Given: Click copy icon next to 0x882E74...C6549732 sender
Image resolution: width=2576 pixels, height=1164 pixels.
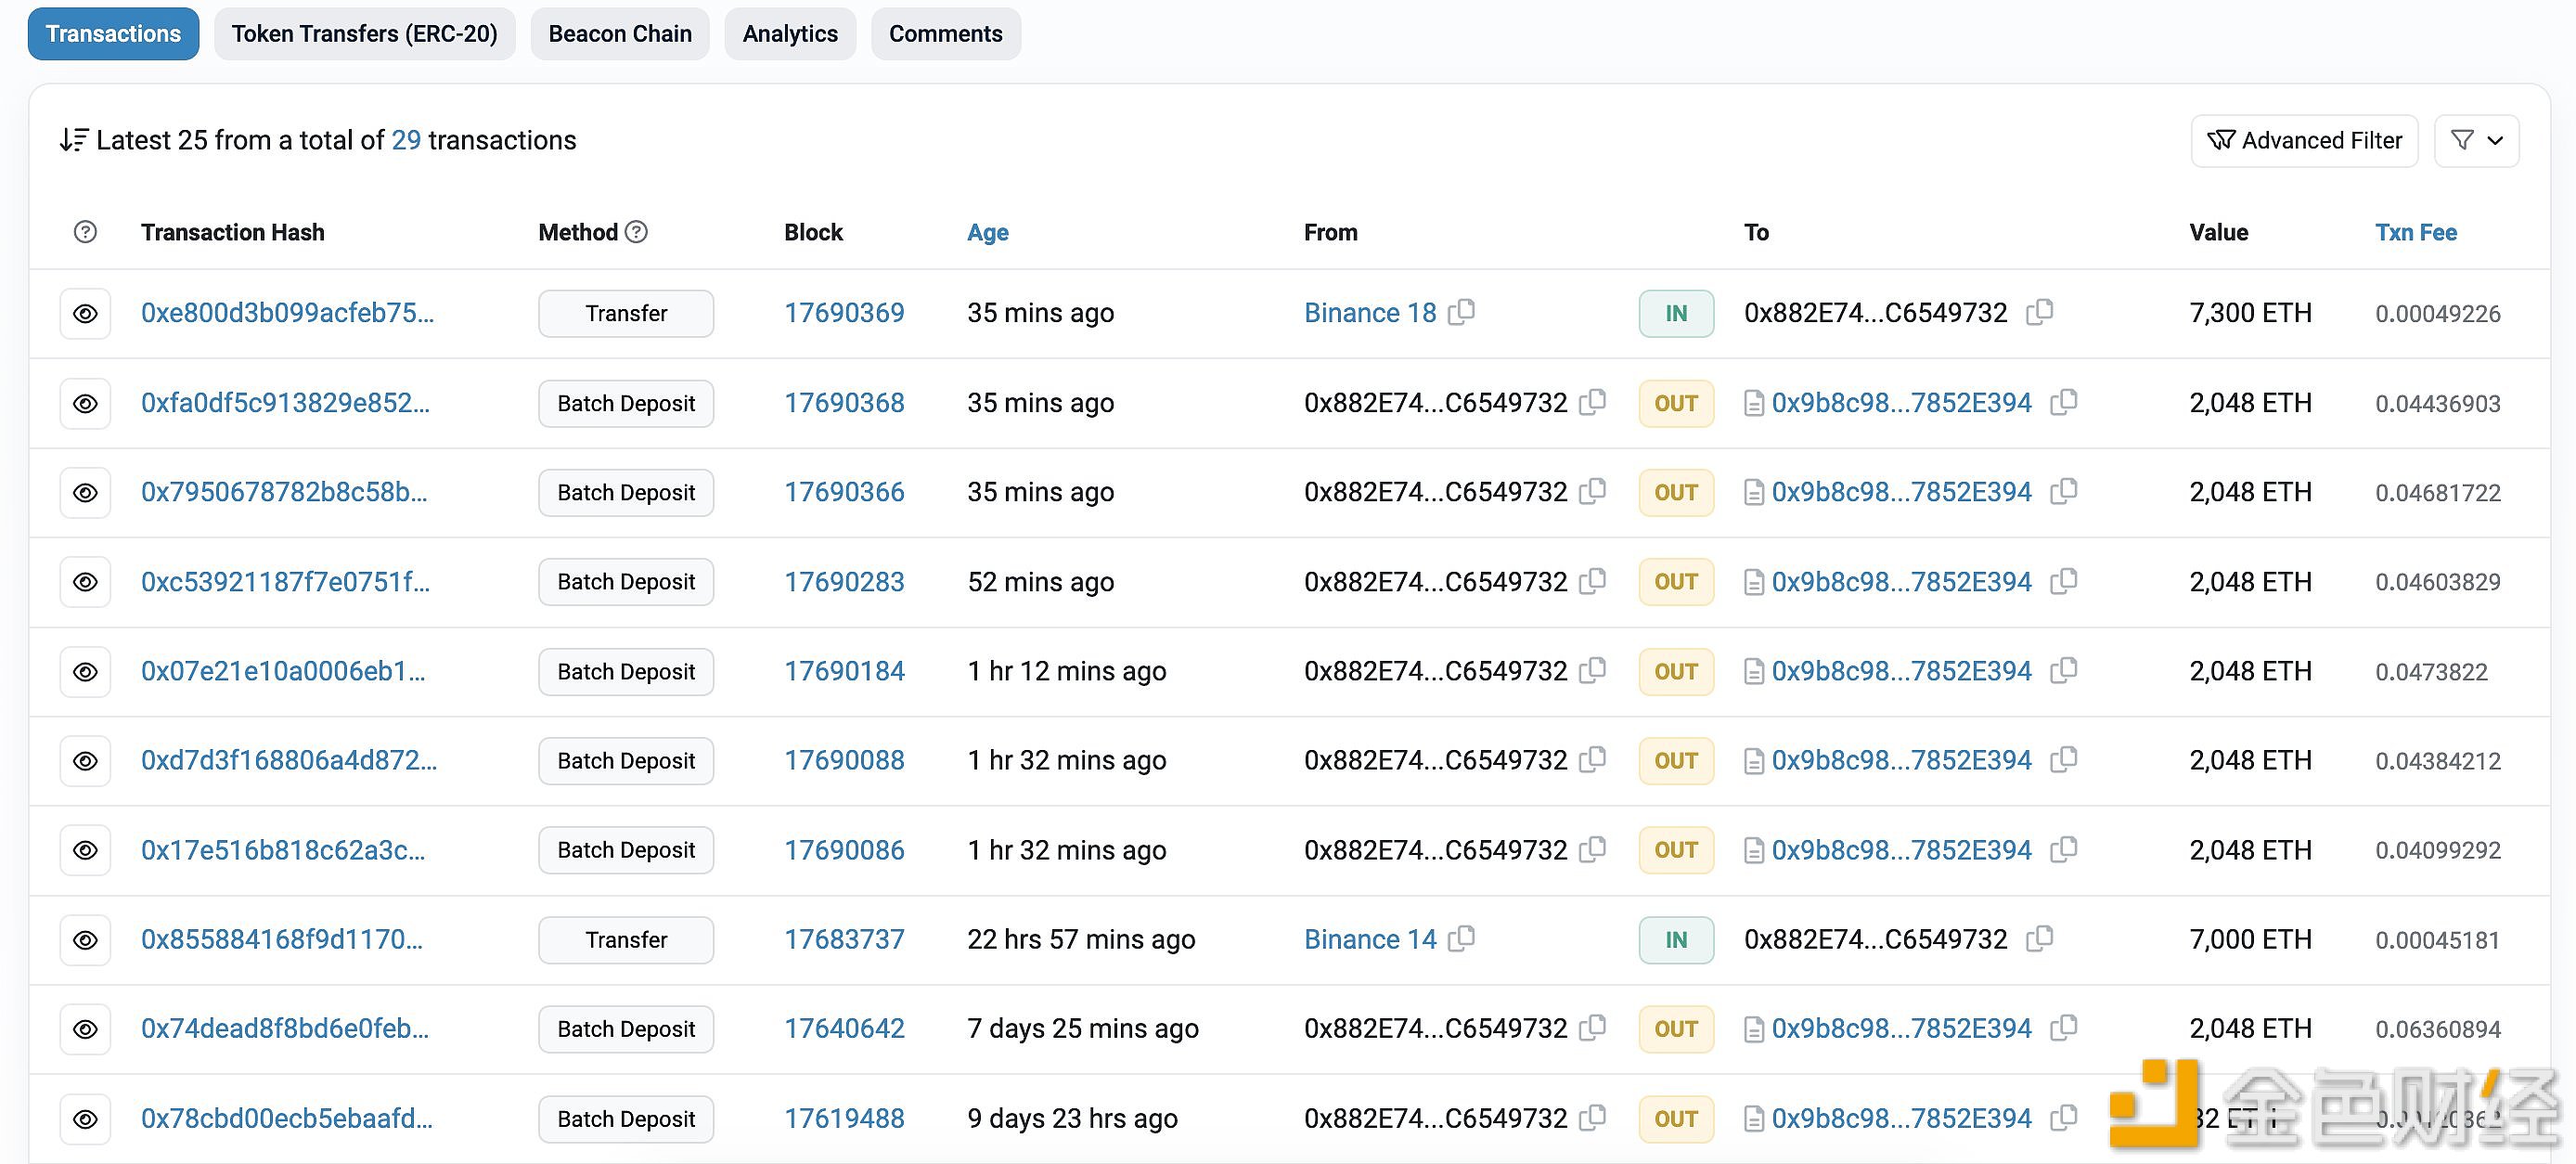Looking at the screenshot, I should pyautogui.click(x=1591, y=403).
